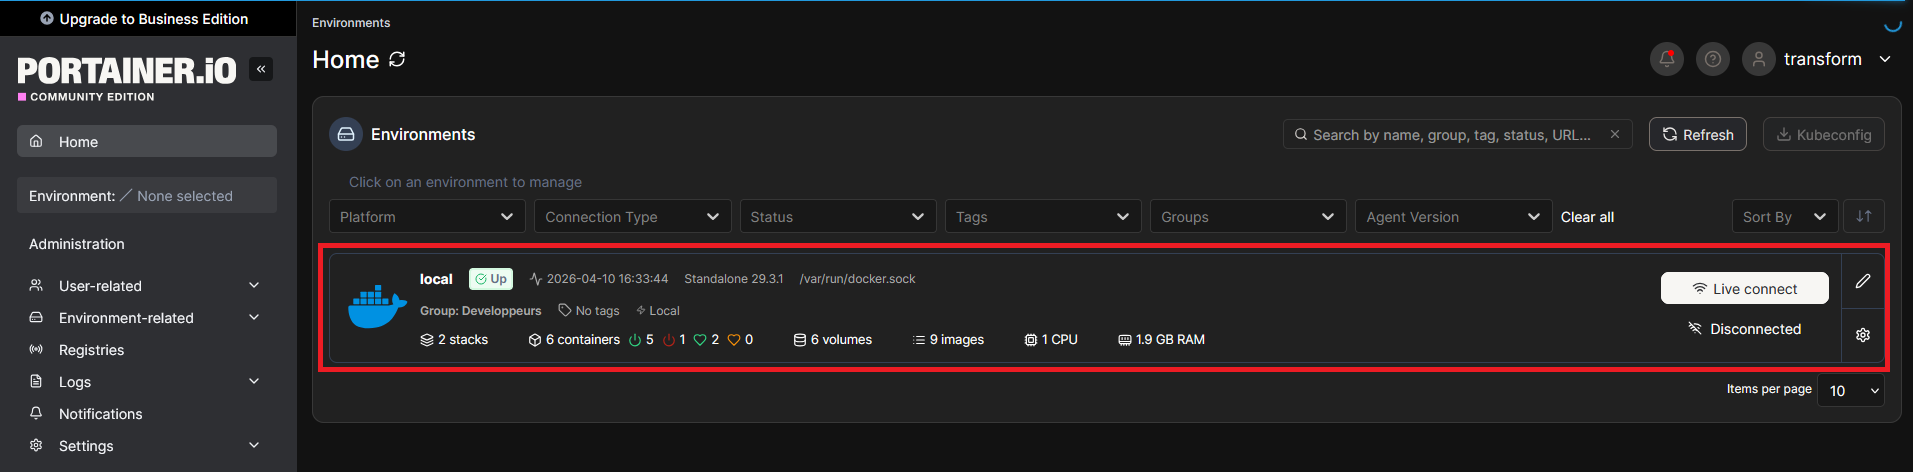Click the refresh icon next to Home title
This screenshot has height=472, width=1913.
point(397,59)
